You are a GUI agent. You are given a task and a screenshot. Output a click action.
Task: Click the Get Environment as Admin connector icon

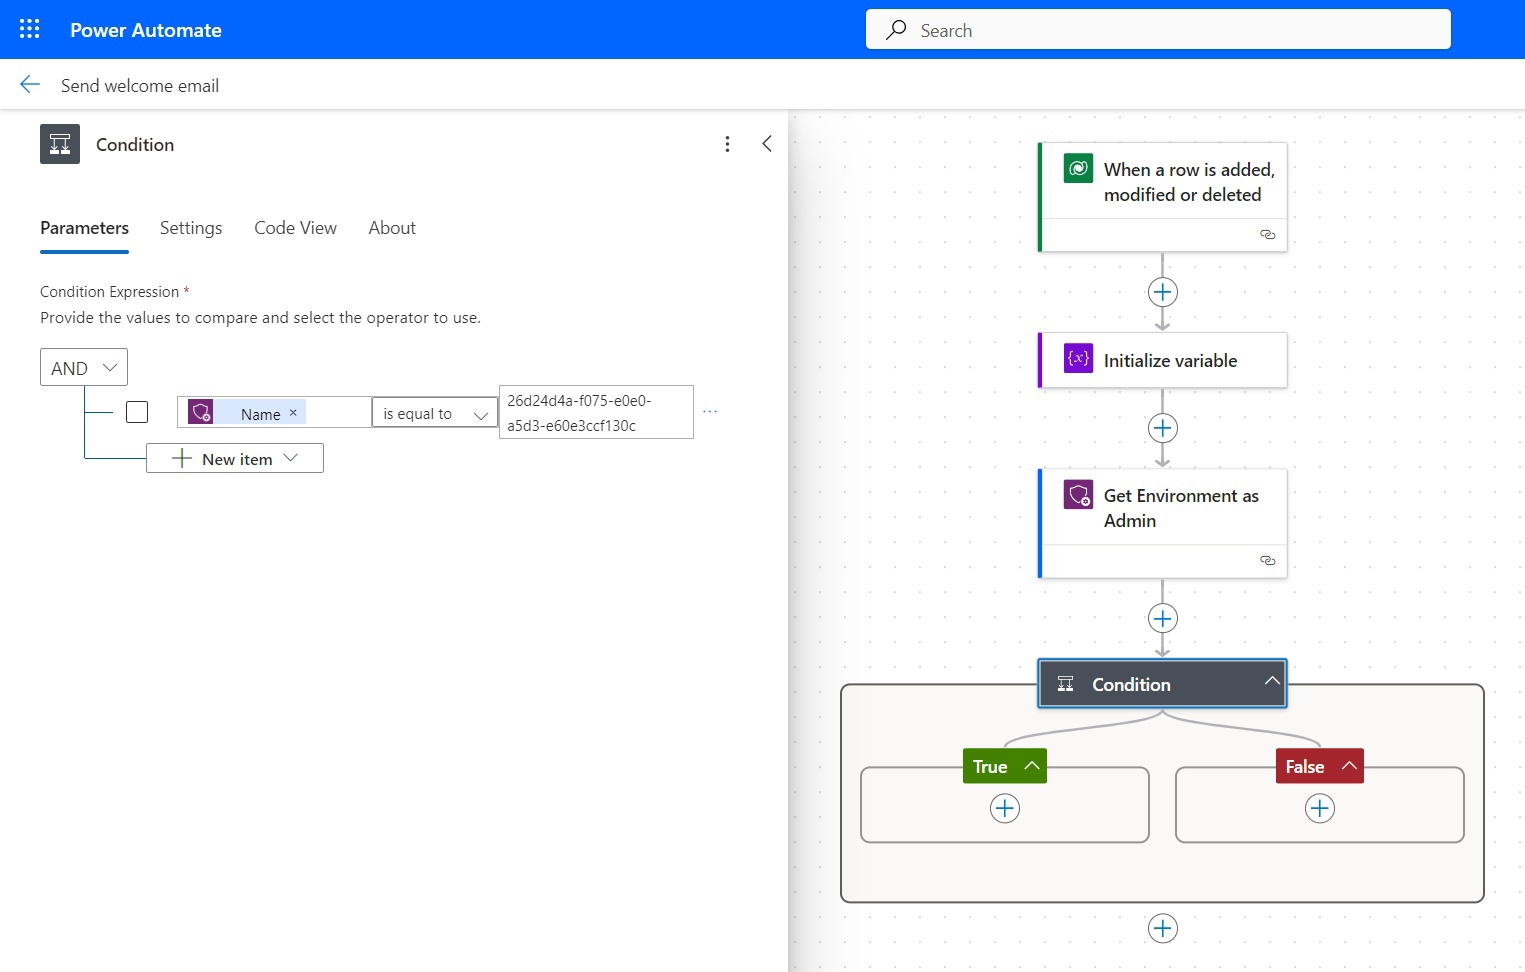1078,494
